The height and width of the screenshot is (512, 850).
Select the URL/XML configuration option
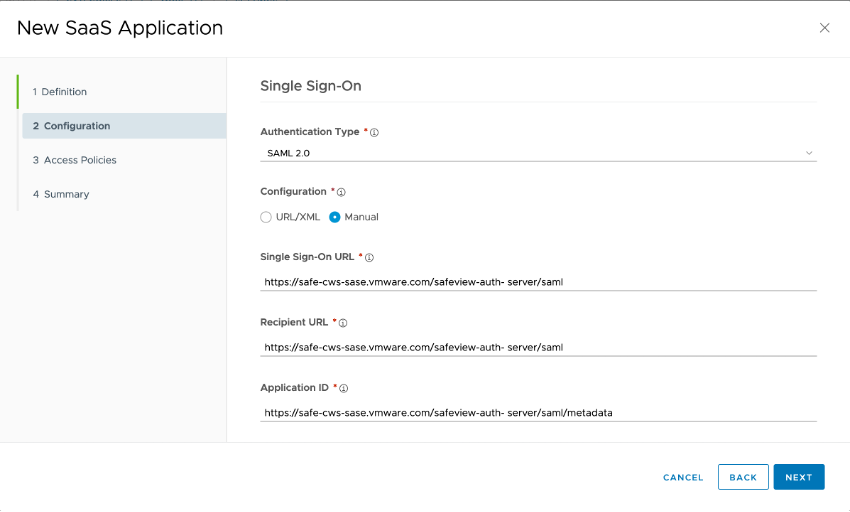coord(266,217)
